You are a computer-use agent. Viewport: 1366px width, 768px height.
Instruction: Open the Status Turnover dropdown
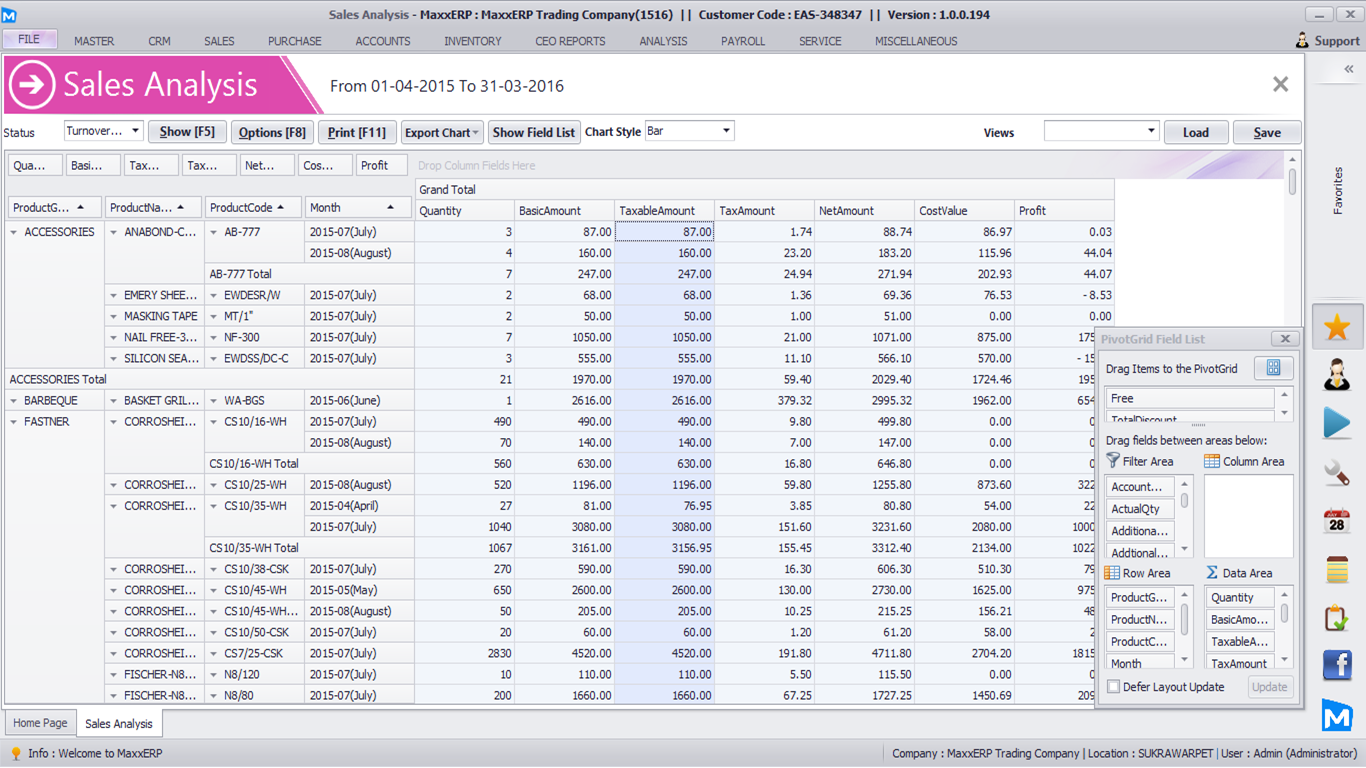(135, 131)
